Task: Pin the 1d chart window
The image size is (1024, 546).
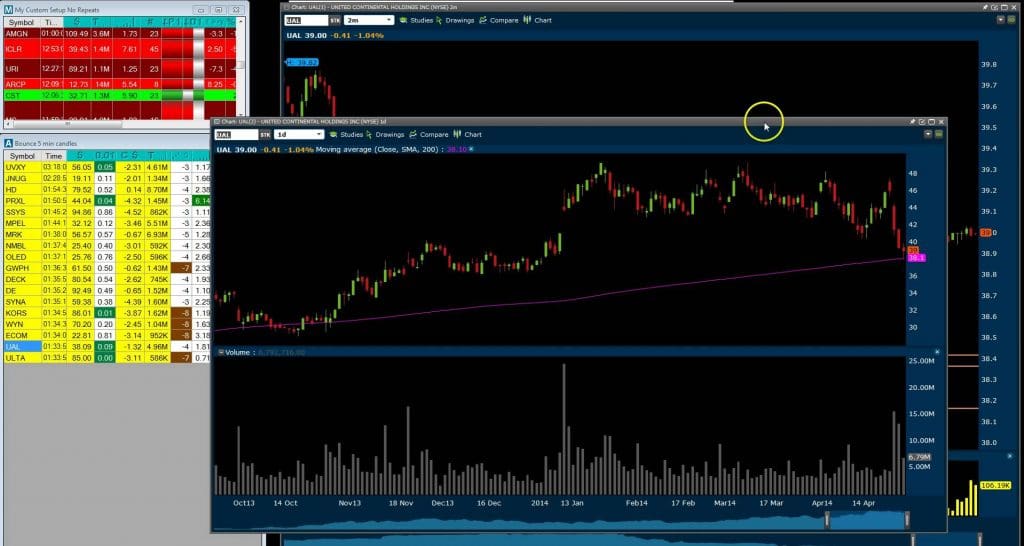Action: (x=912, y=121)
